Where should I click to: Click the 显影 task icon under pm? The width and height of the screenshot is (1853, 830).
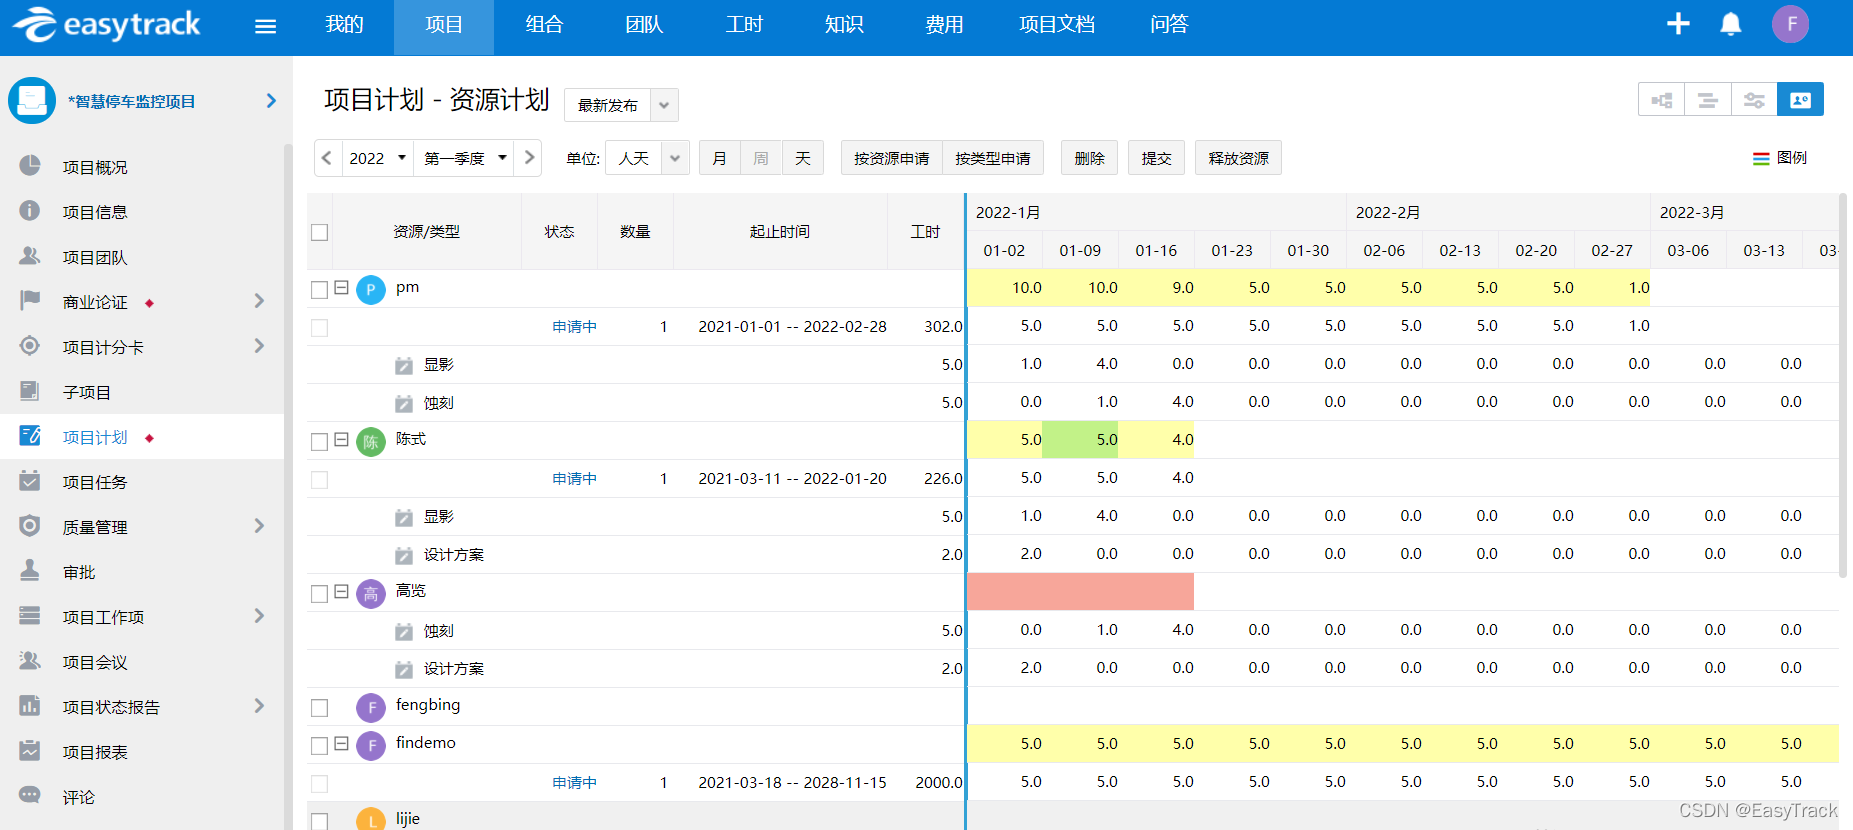[404, 366]
